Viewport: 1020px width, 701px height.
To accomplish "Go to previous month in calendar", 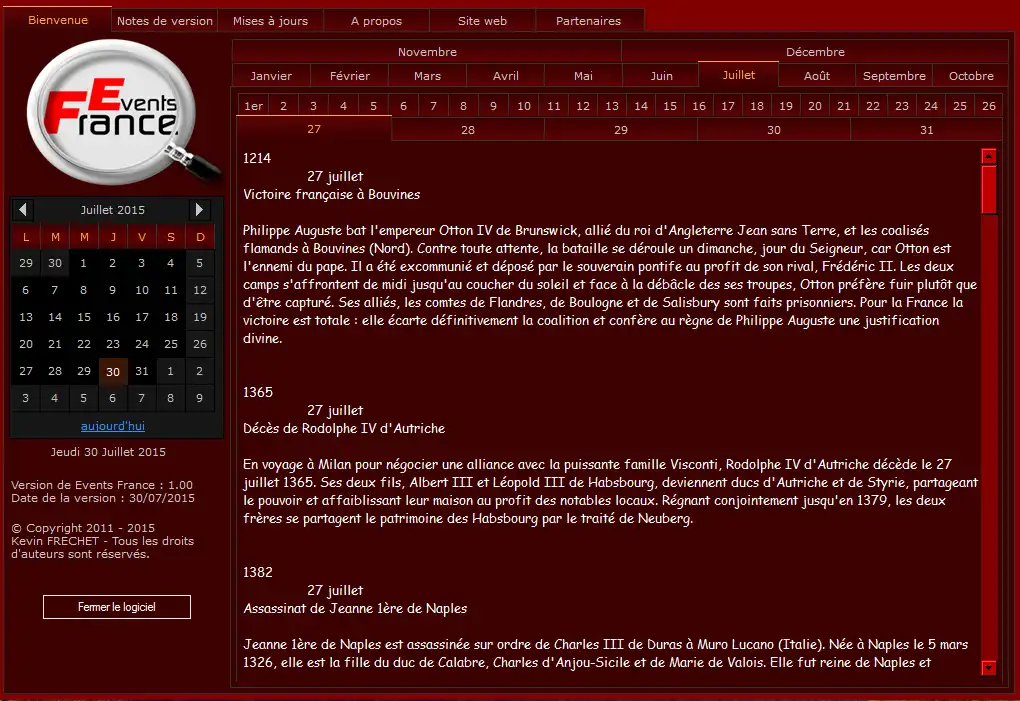I will point(23,209).
